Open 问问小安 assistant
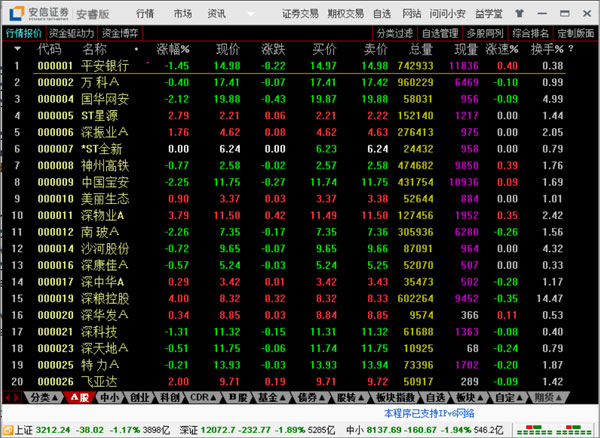Image resolution: width=600 pixels, height=438 pixels. pos(447,14)
